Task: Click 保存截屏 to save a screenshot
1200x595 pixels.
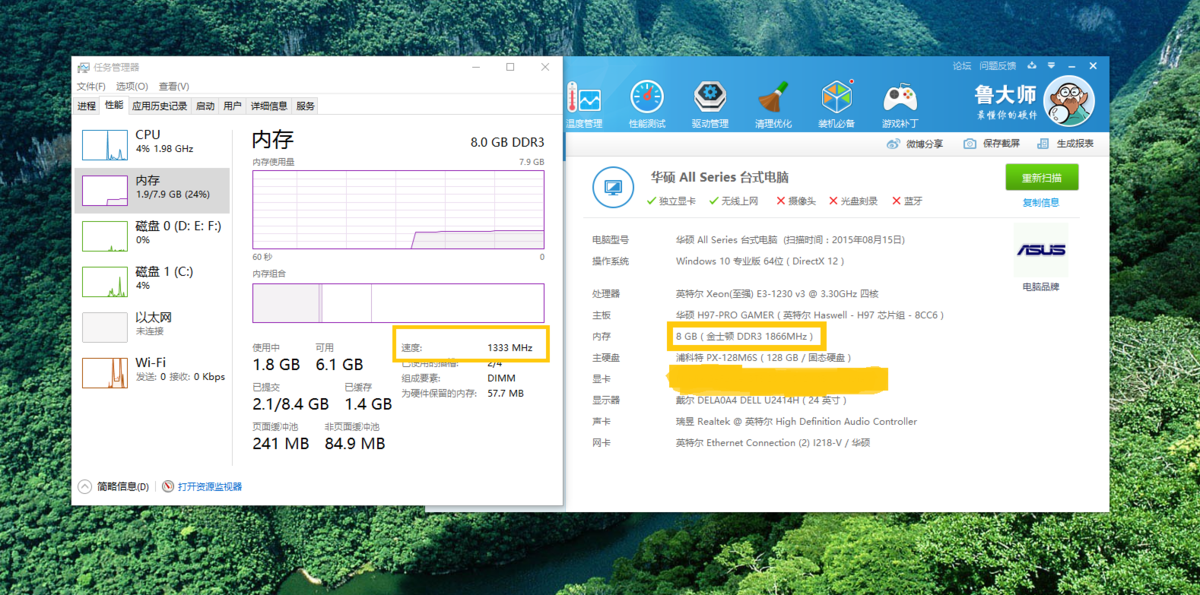Action: point(992,144)
